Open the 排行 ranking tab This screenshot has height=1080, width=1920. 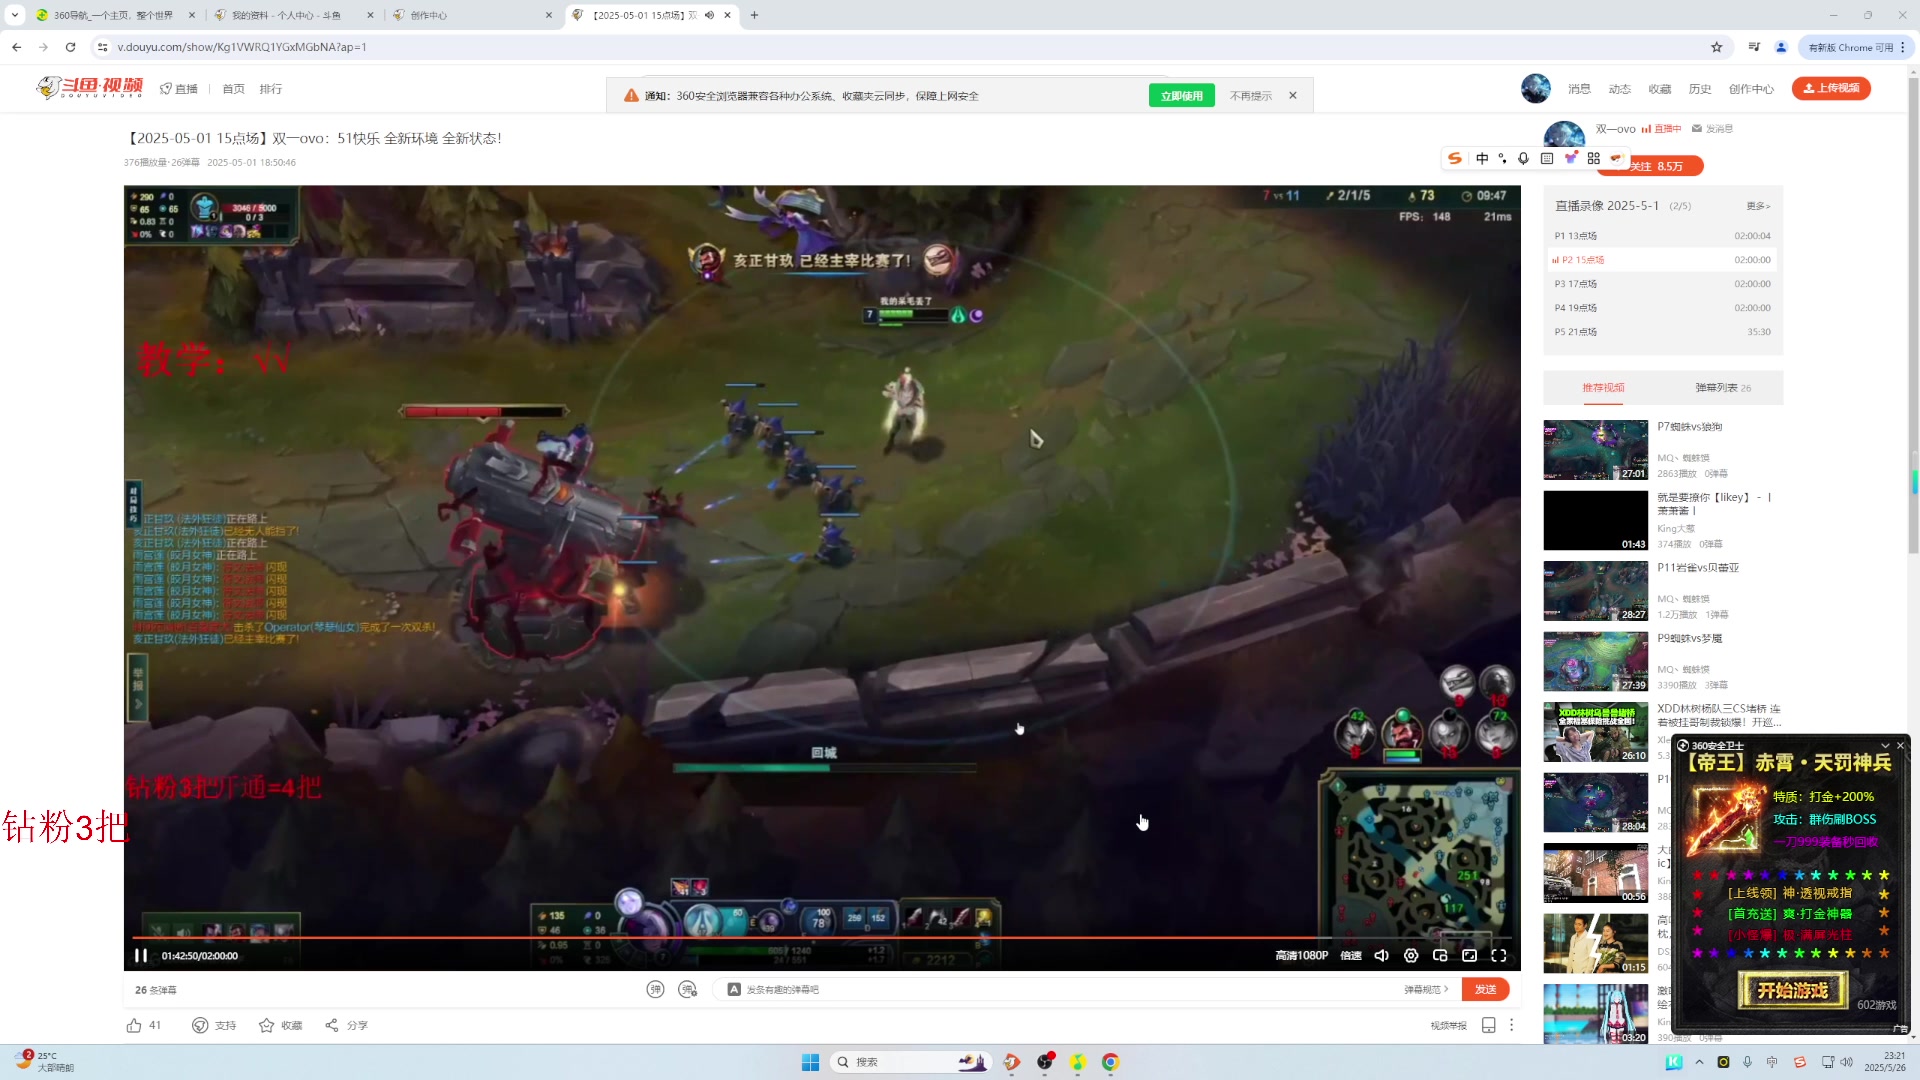pos(270,89)
